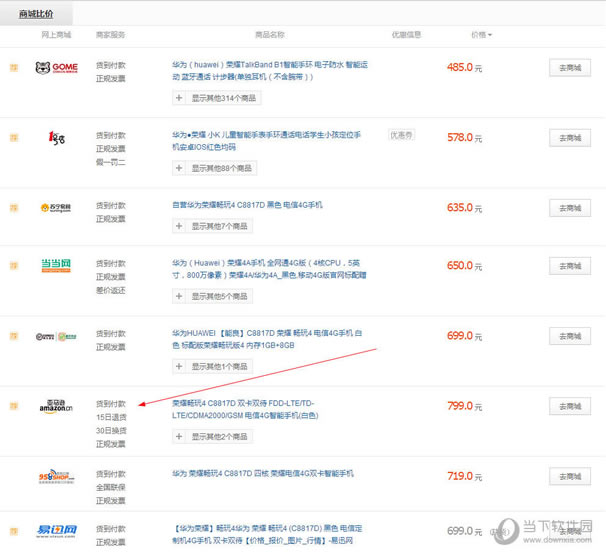Click the Dangdang (当当网) logo
The width and height of the screenshot is (606, 558).
coord(56,266)
